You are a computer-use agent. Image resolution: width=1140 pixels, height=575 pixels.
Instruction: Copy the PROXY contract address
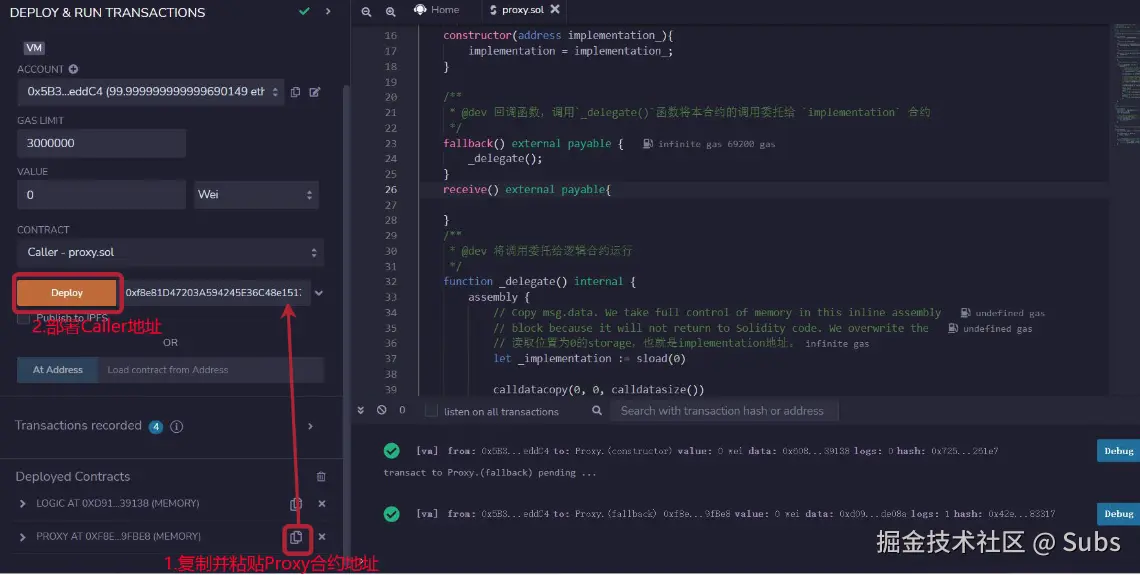pos(296,537)
